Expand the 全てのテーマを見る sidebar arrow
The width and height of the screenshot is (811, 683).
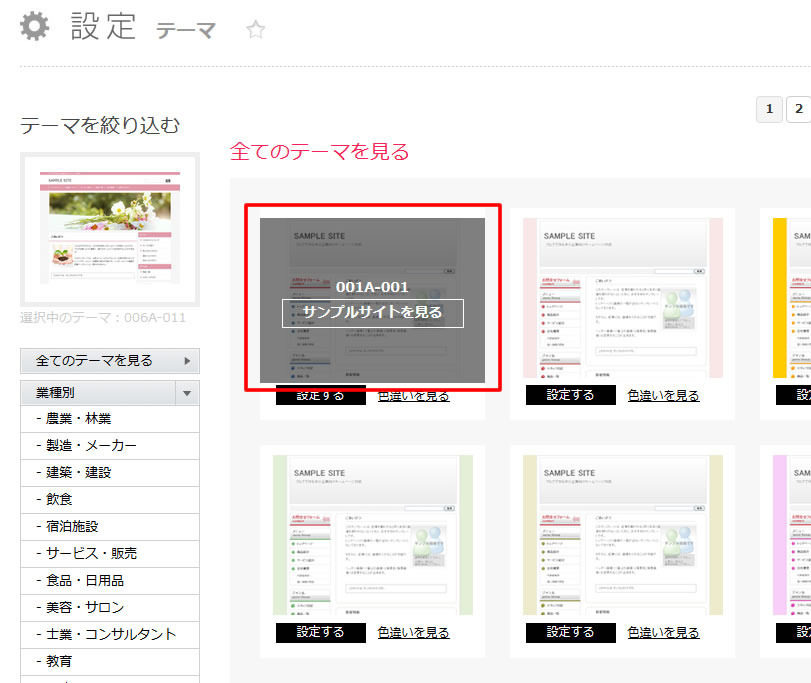187,361
